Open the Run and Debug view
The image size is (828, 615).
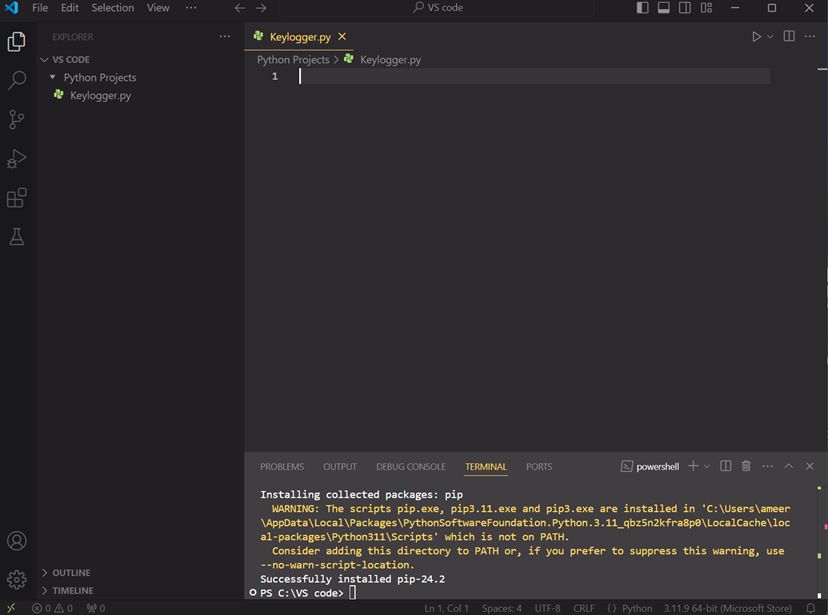click(x=16, y=159)
